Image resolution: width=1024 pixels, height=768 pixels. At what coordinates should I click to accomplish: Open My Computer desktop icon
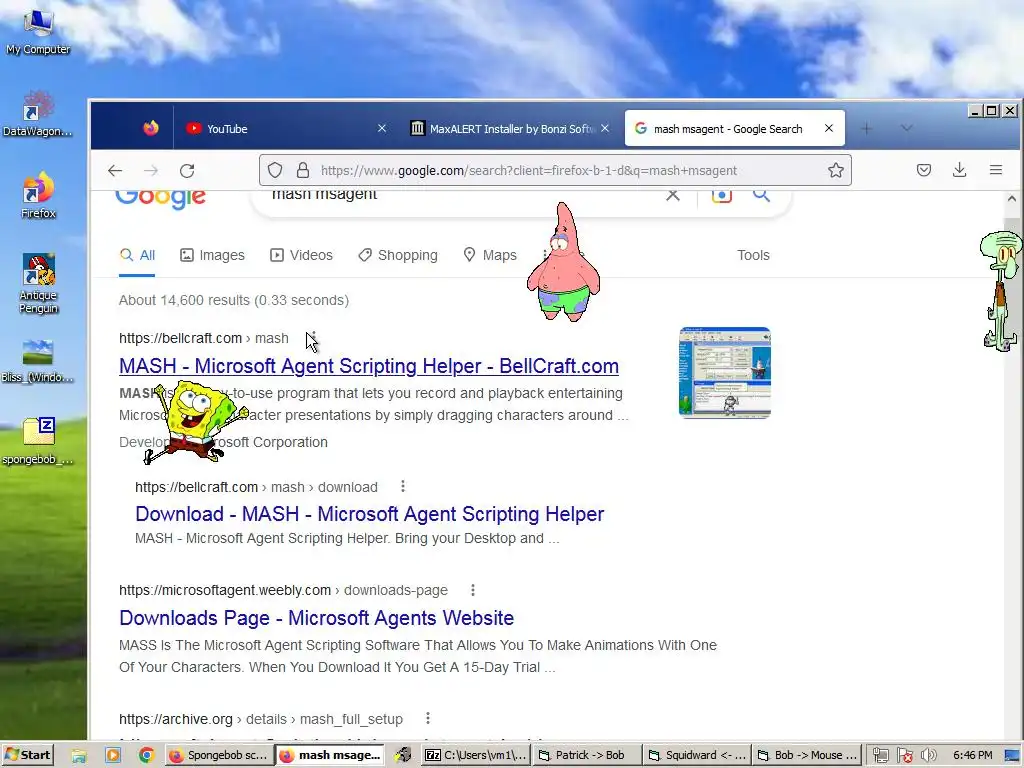pyautogui.click(x=38, y=31)
